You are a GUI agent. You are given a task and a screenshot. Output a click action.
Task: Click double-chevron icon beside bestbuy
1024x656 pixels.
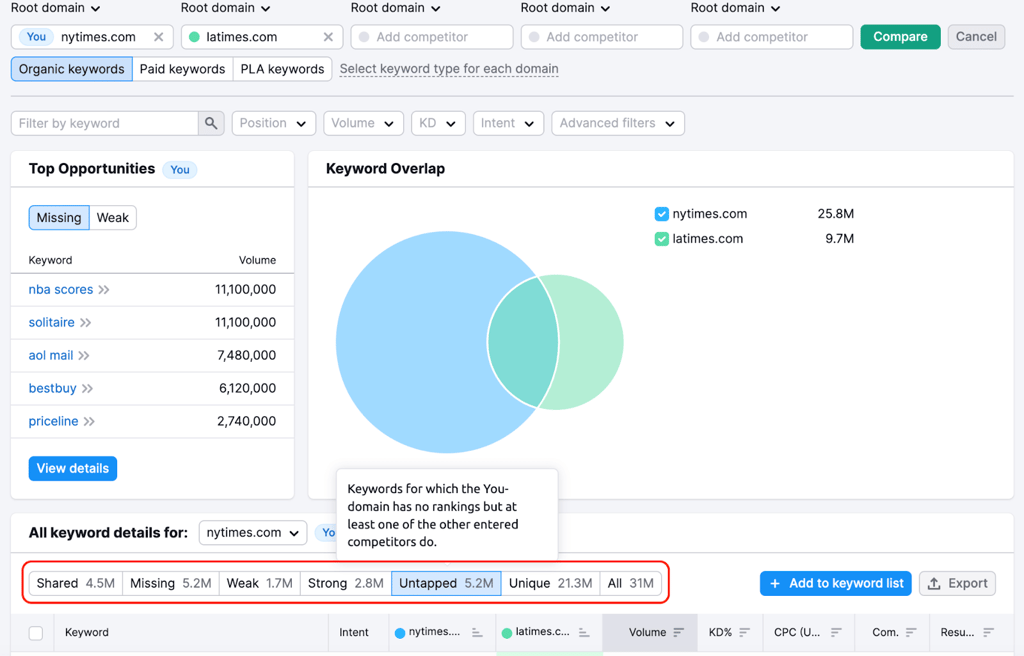pos(88,388)
